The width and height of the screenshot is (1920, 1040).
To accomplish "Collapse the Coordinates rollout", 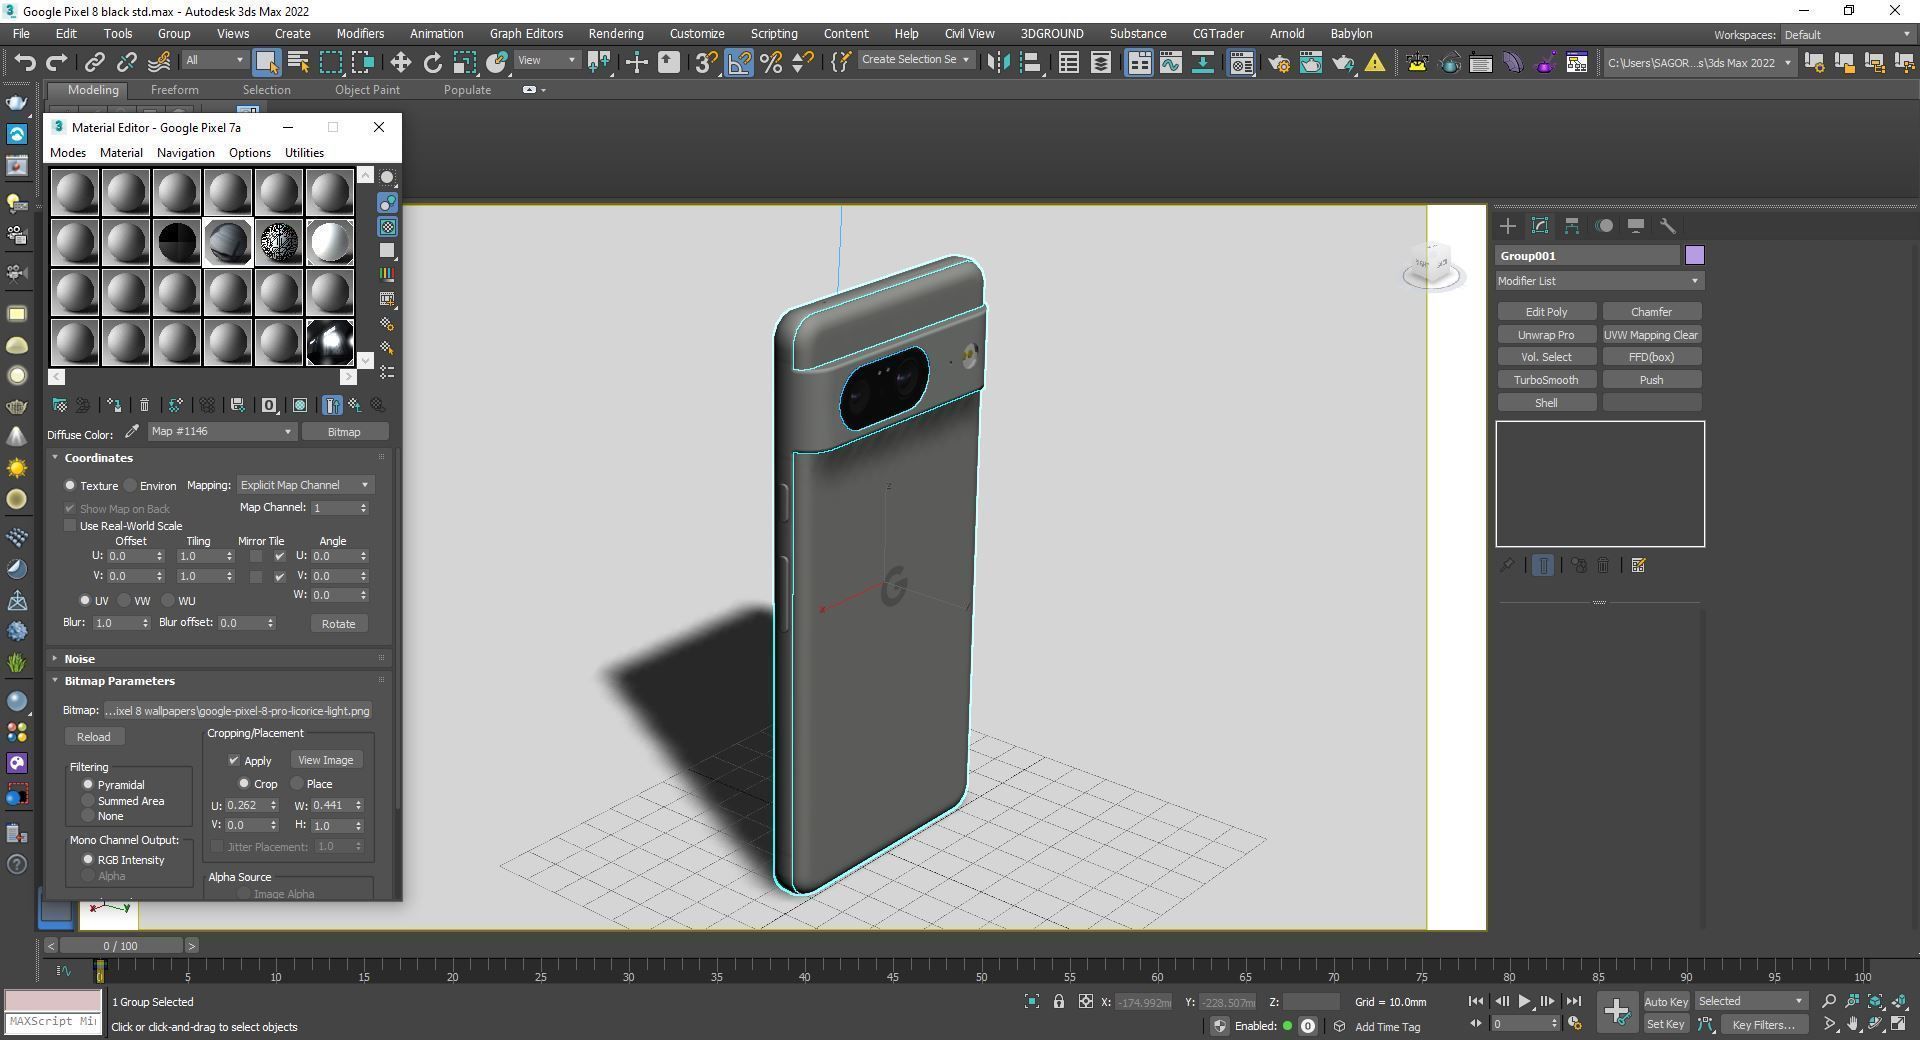I will coord(98,458).
